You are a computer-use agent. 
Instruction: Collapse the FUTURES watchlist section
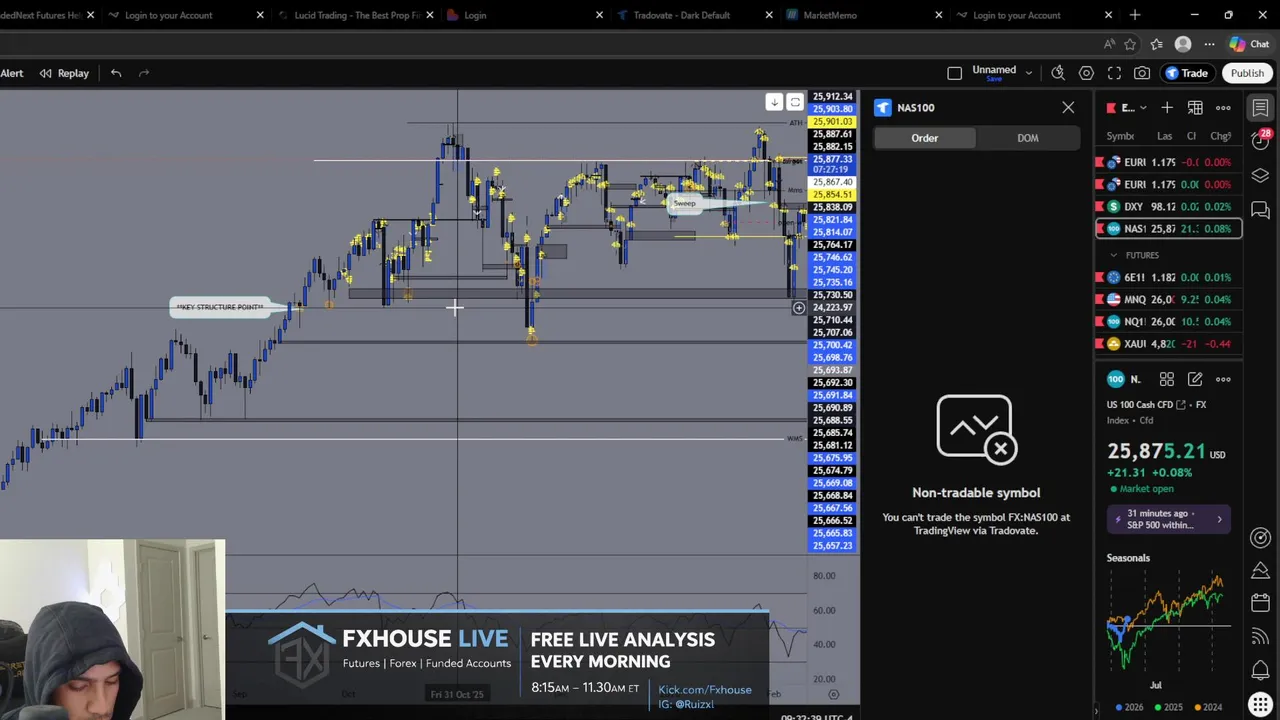pyautogui.click(x=1114, y=255)
